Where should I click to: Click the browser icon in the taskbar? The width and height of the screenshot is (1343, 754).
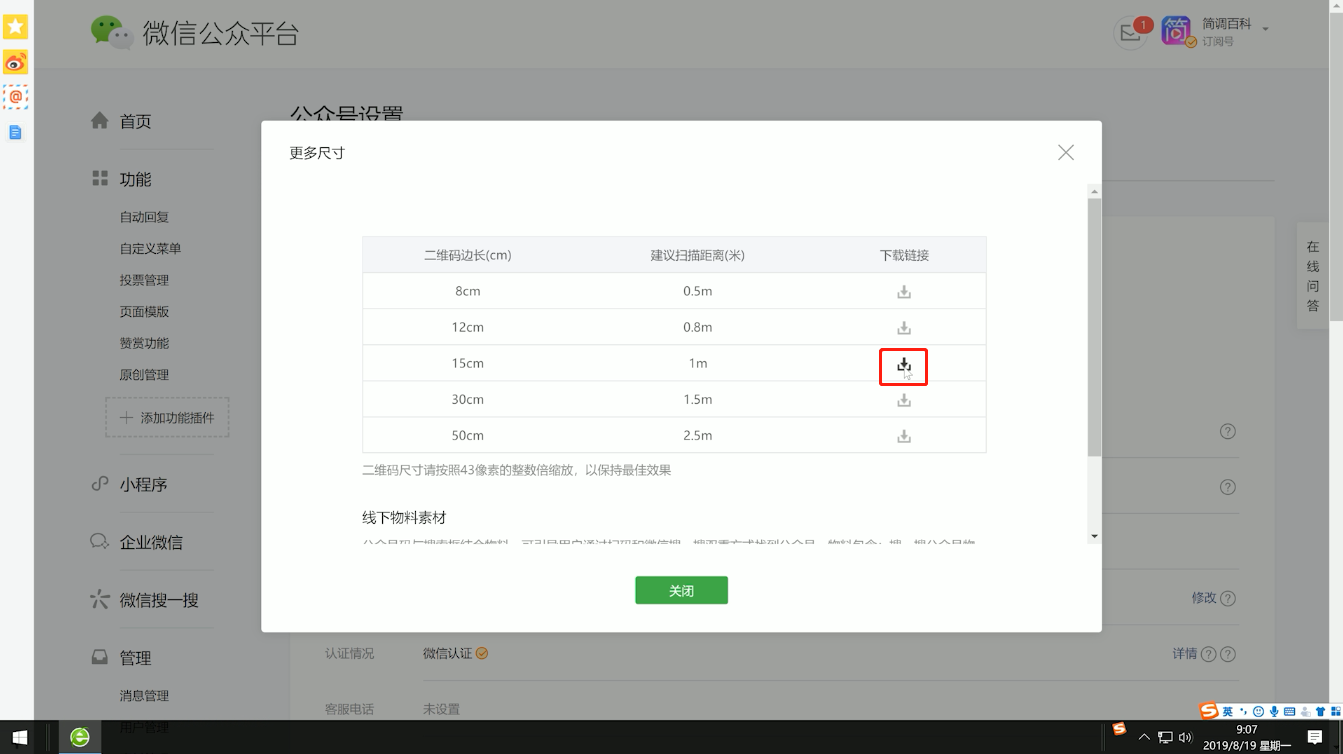tap(80, 738)
